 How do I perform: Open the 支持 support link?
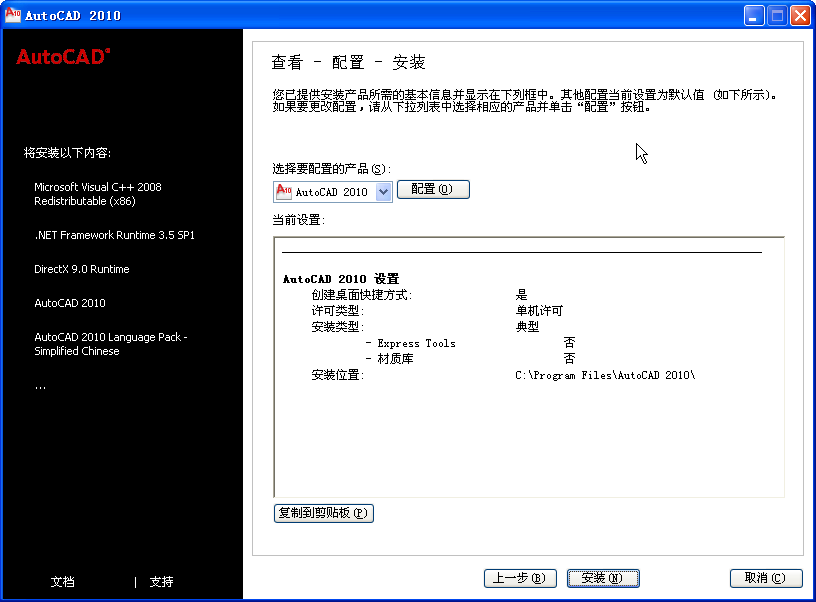point(161,582)
